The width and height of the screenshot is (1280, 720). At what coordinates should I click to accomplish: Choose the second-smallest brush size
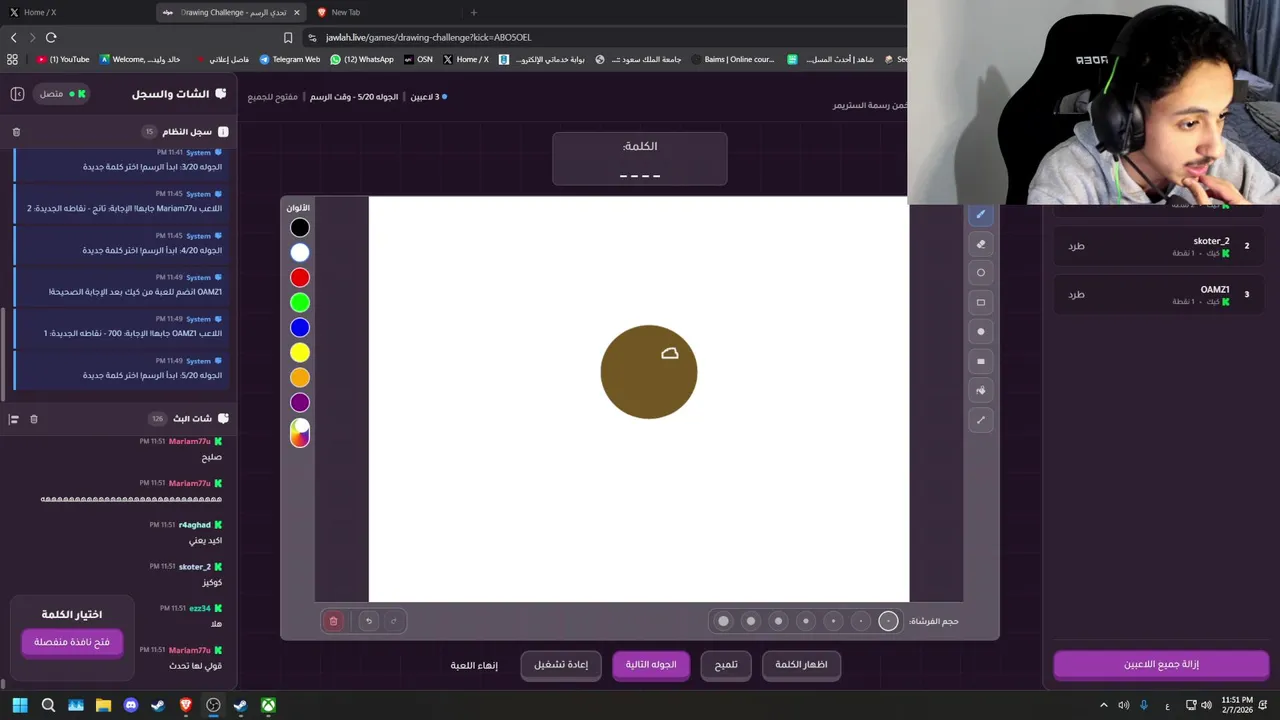pos(861,621)
